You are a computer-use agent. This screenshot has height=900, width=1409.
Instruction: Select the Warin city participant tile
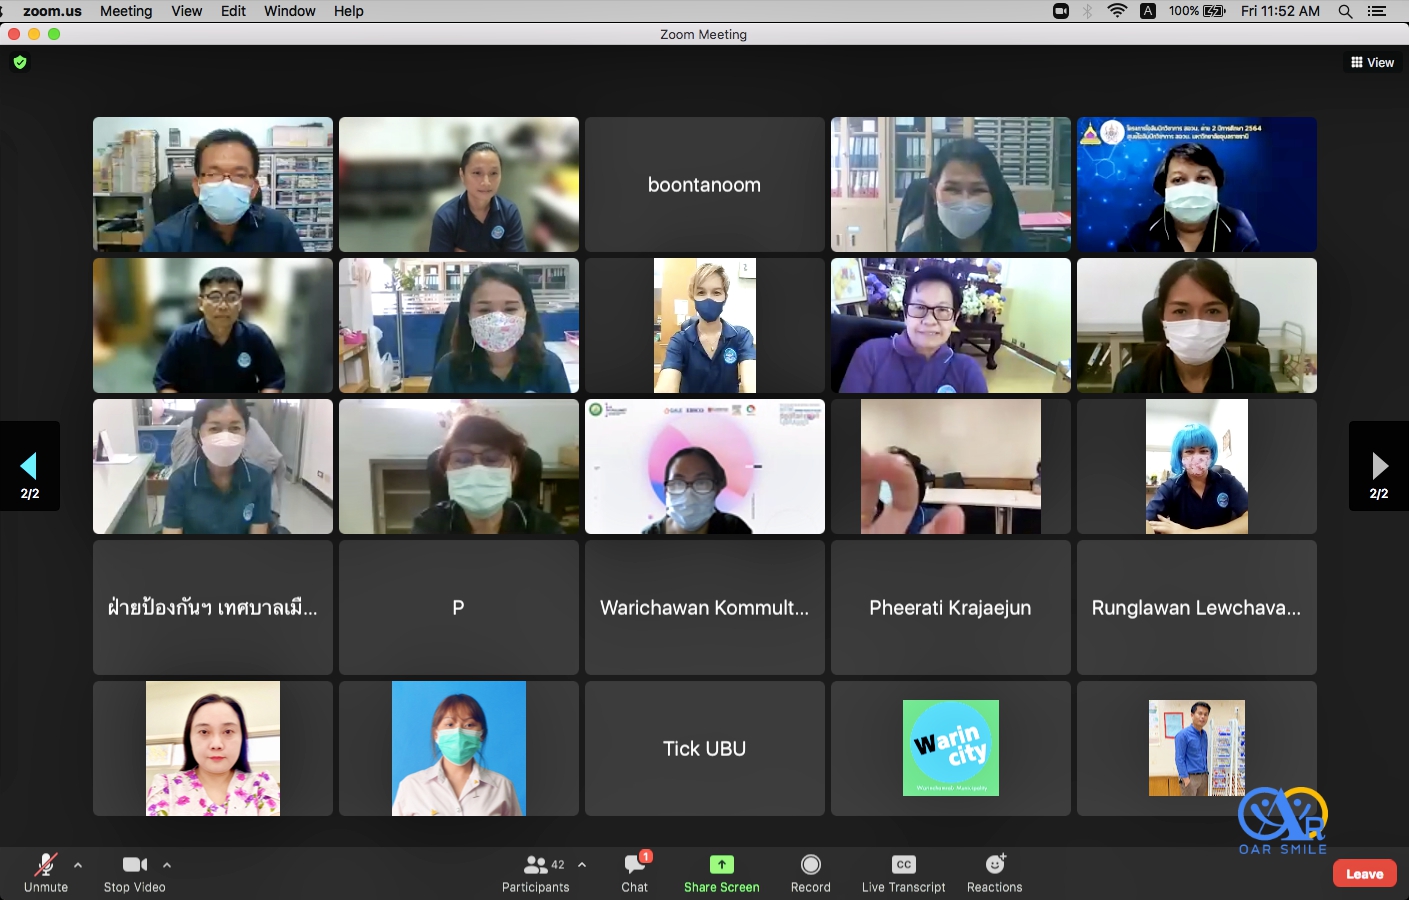tap(950, 748)
